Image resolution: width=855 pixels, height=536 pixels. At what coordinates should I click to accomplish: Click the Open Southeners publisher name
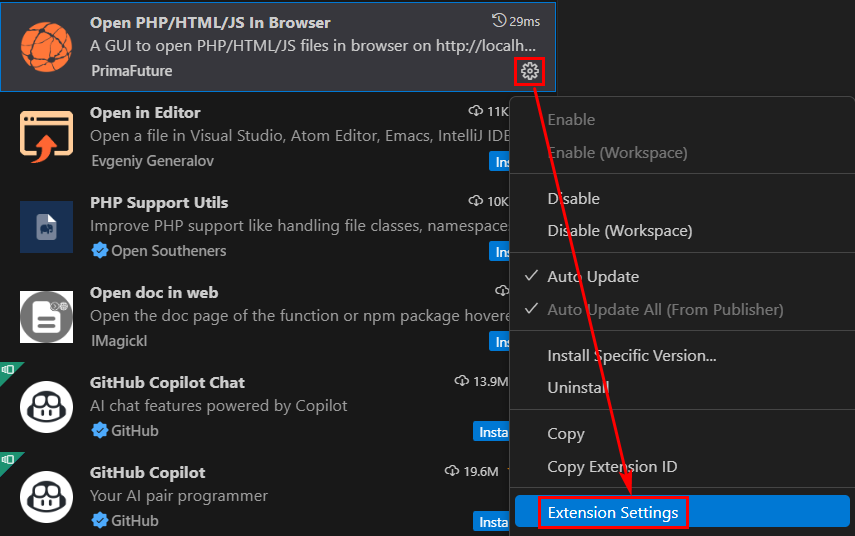[168, 251]
